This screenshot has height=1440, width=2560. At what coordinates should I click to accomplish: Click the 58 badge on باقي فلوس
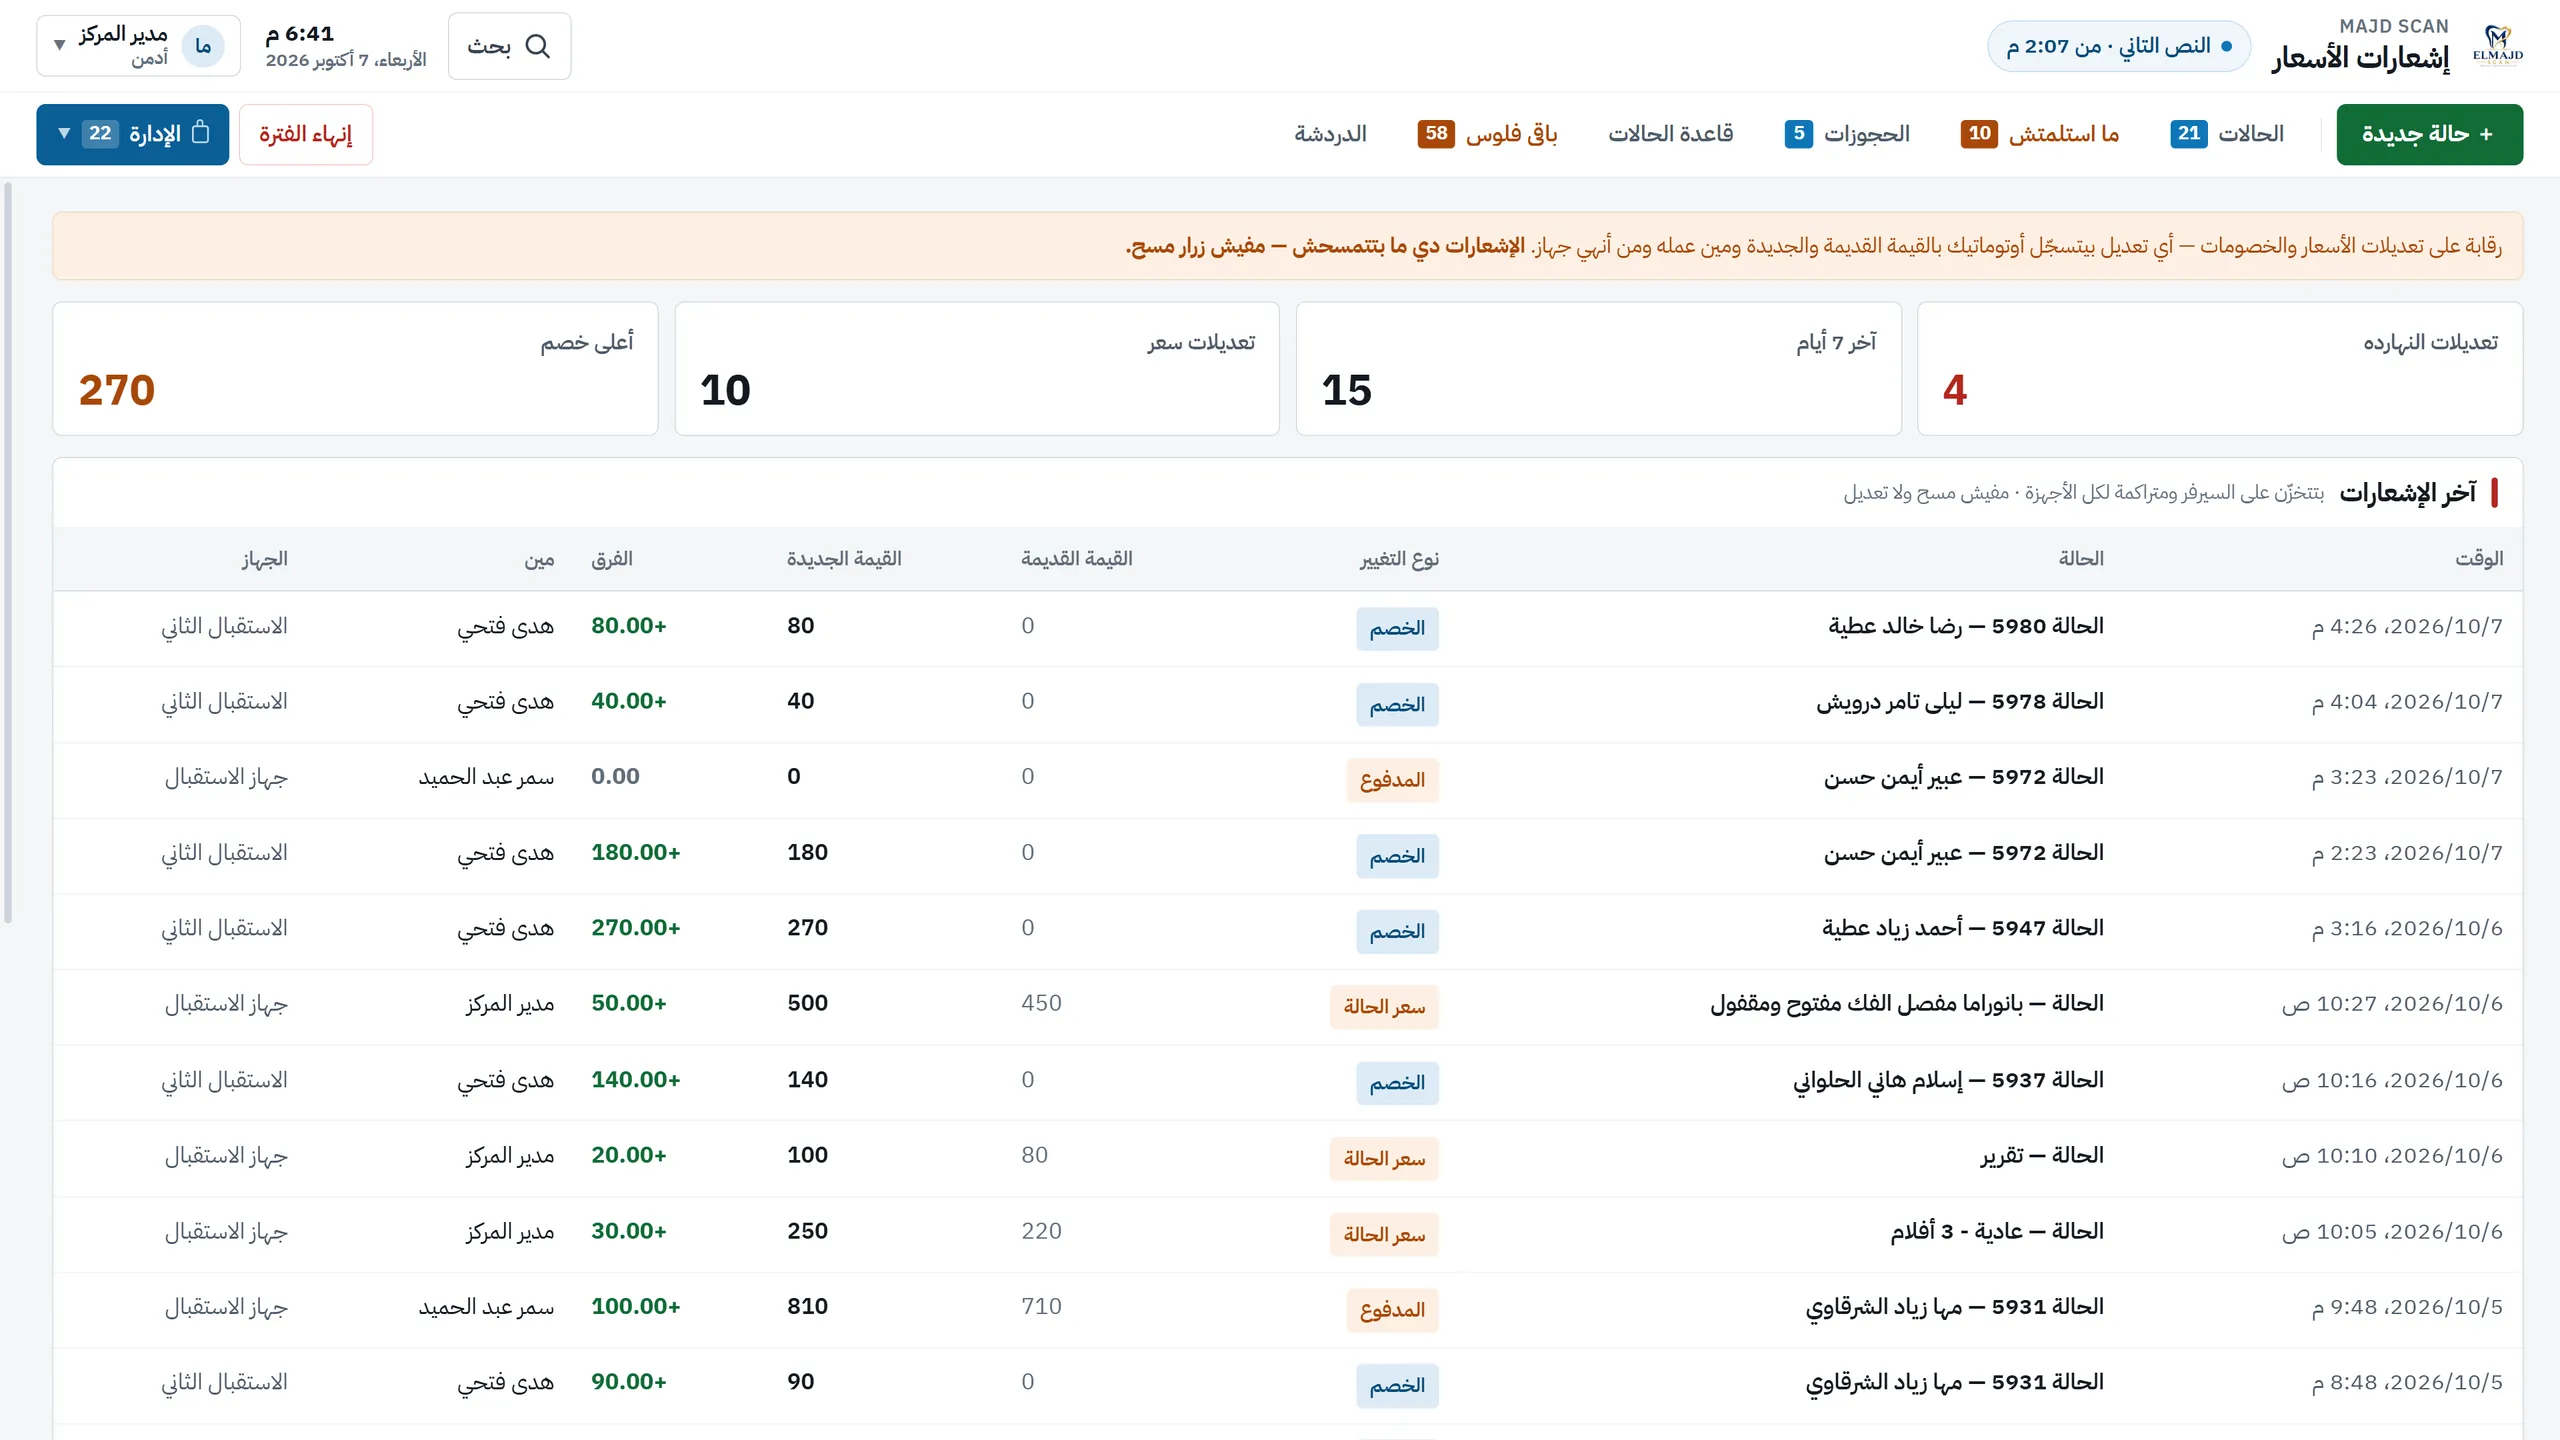coord(1436,133)
